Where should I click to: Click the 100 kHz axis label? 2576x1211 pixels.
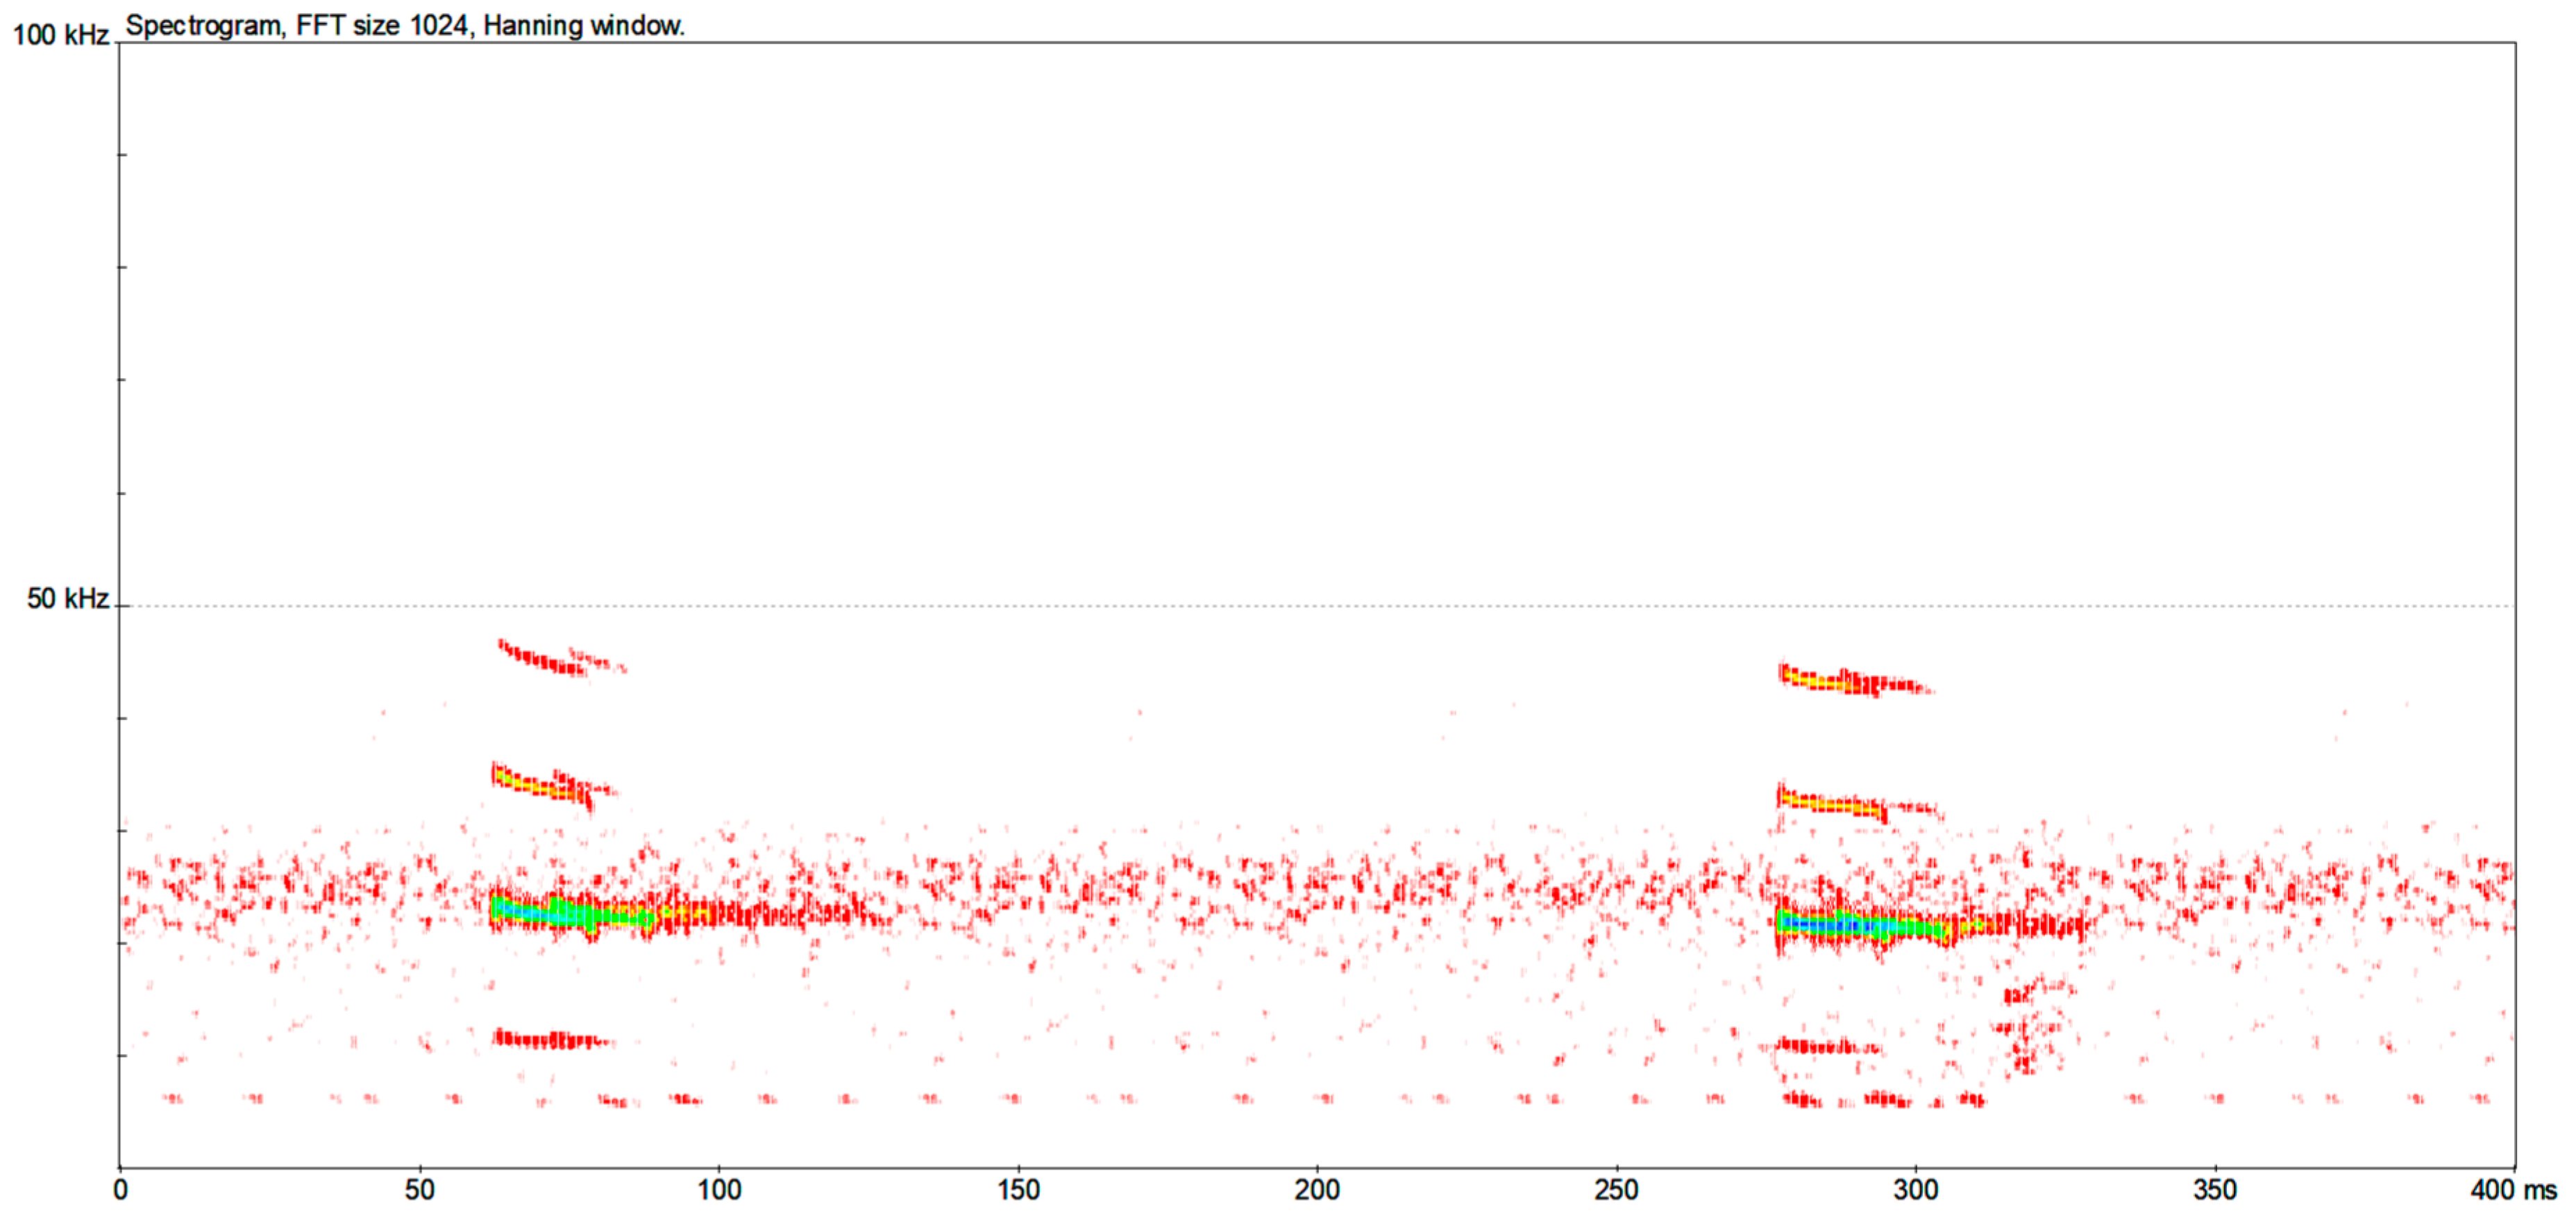pyautogui.click(x=60, y=35)
